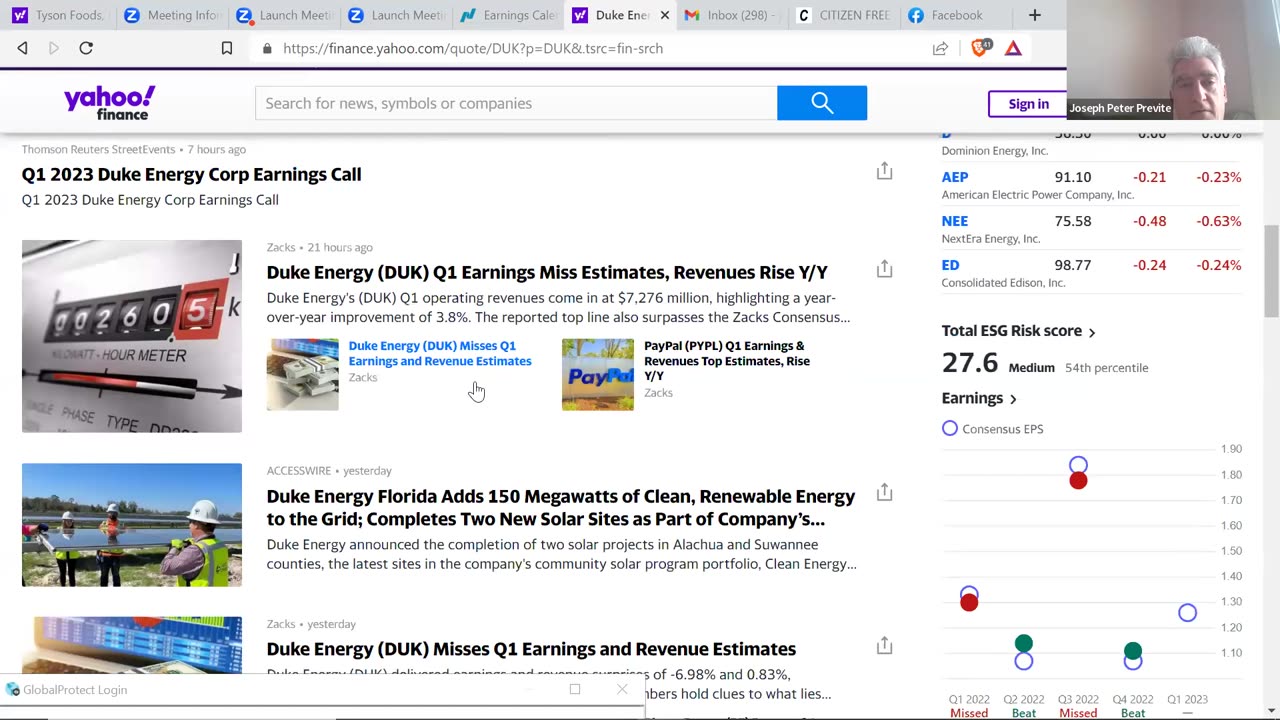The width and height of the screenshot is (1280, 720).
Task: Click the Q1 2022 red actual EPS dot
Action: click(969, 602)
